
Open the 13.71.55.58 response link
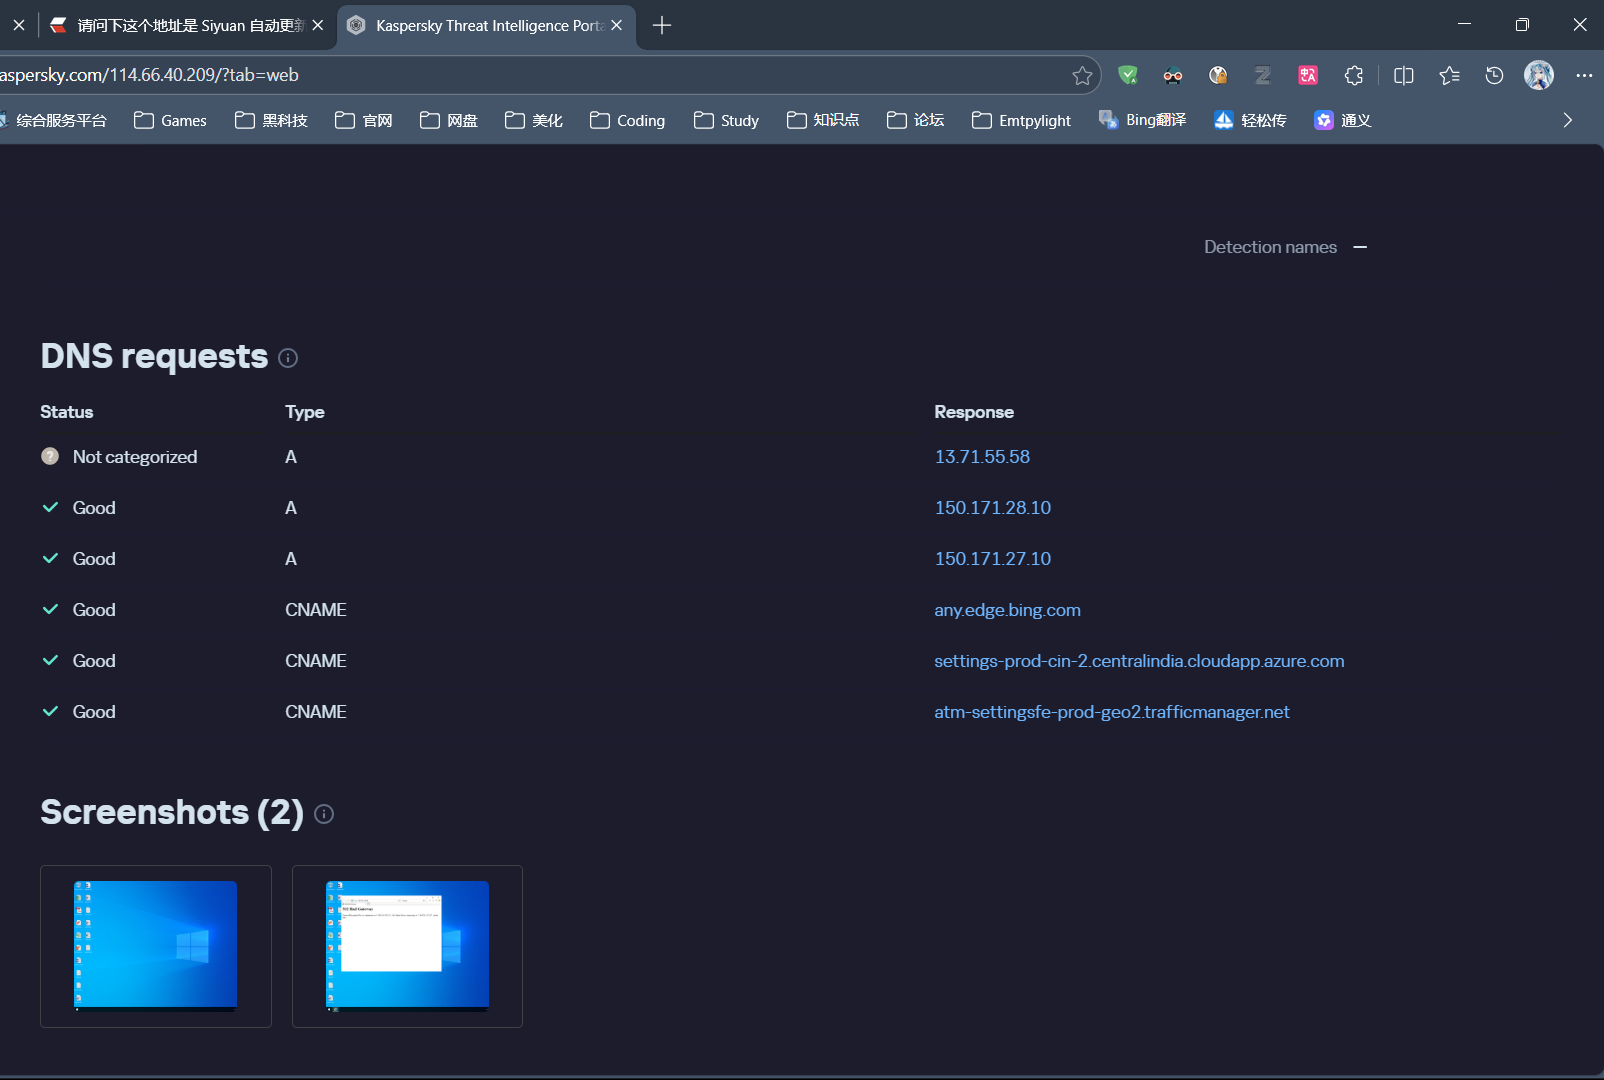[981, 457]
